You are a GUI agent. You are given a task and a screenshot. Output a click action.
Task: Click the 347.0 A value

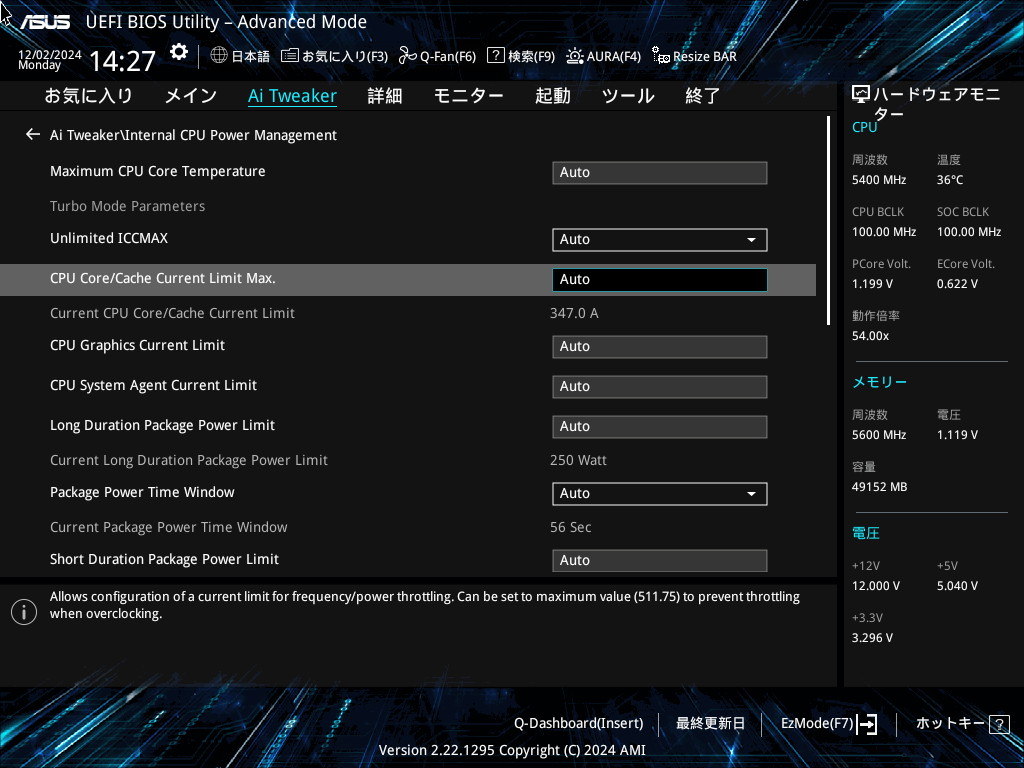point(574,313)
